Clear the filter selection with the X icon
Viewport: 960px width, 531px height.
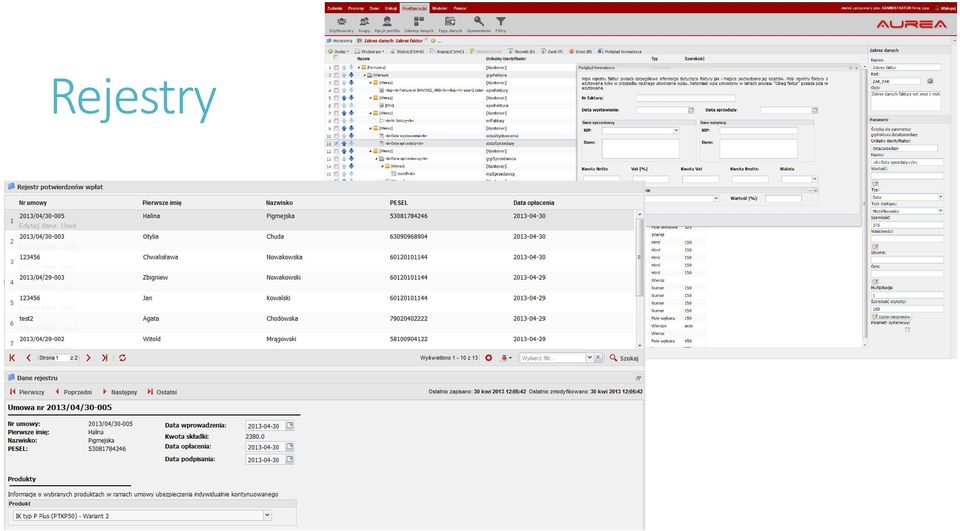[x=598, y=358]
